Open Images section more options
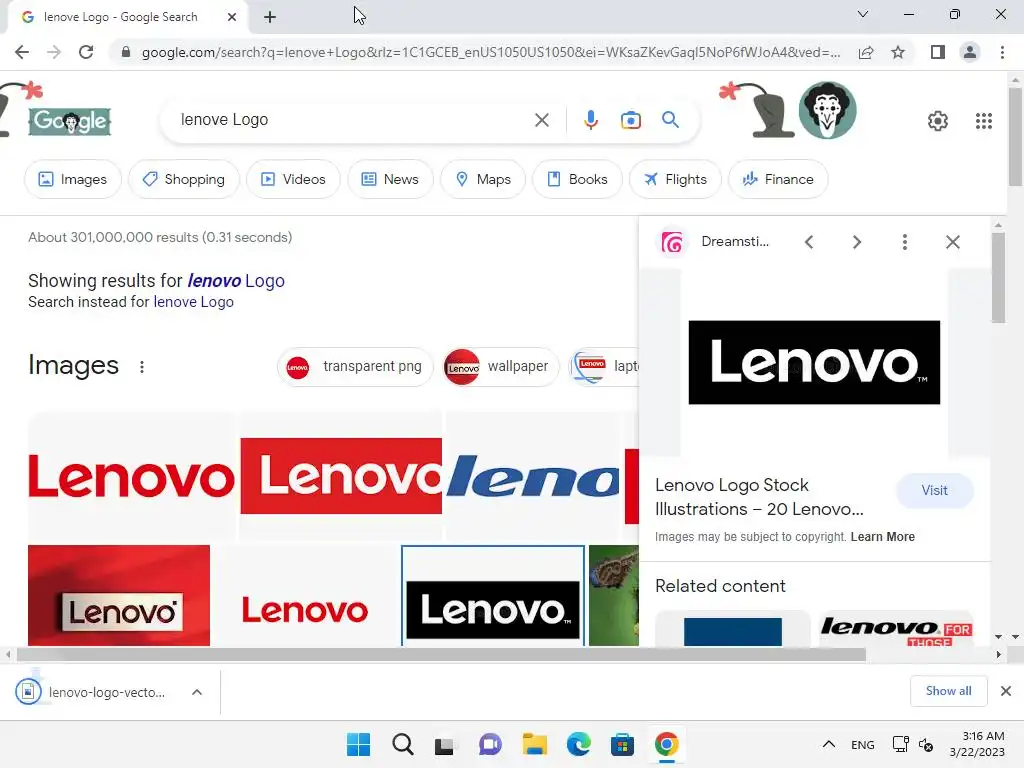Image resolution: width=1024 pixels, height=768 pixels. point(142,367)
